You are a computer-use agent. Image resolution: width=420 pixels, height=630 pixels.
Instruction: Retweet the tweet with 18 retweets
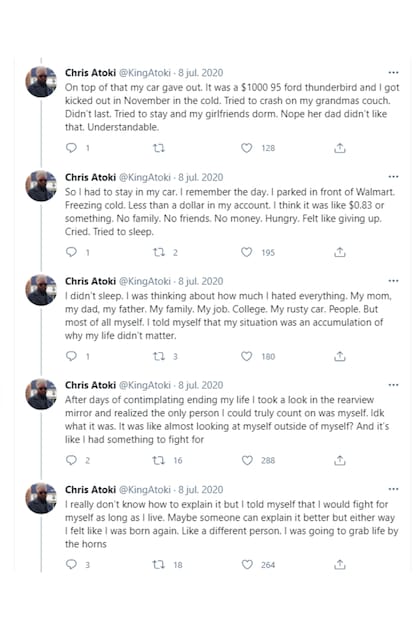(x=159, y=565)
